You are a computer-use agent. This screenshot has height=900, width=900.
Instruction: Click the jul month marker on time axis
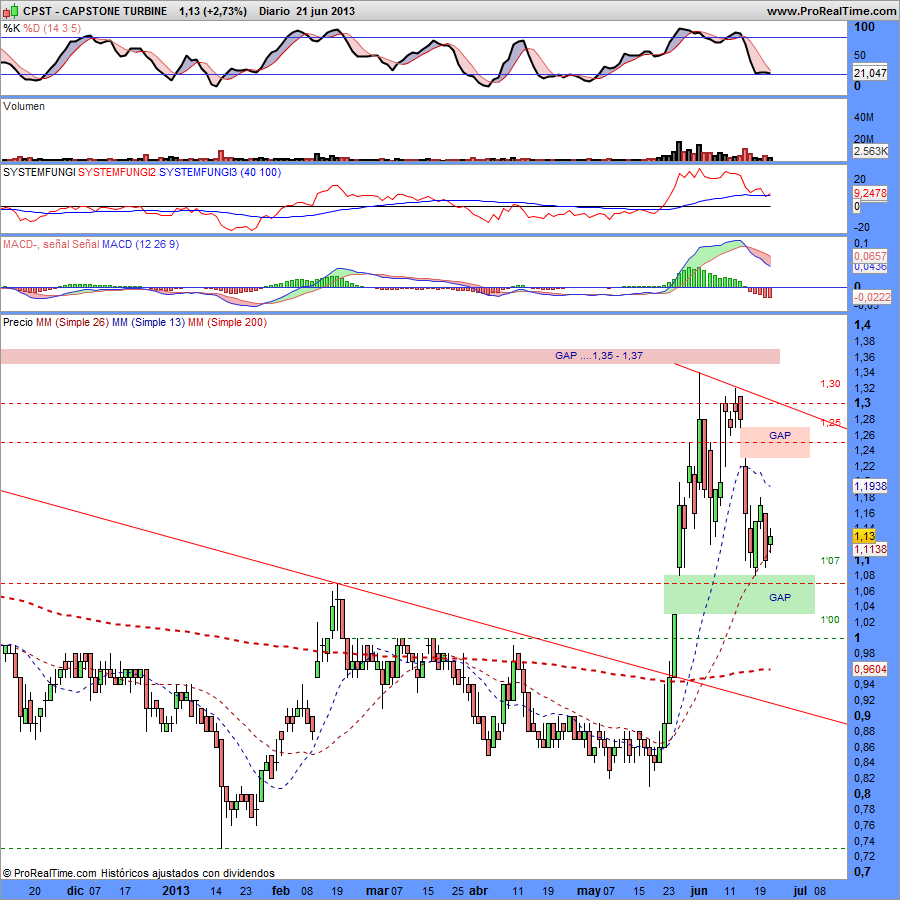point(800,891)
